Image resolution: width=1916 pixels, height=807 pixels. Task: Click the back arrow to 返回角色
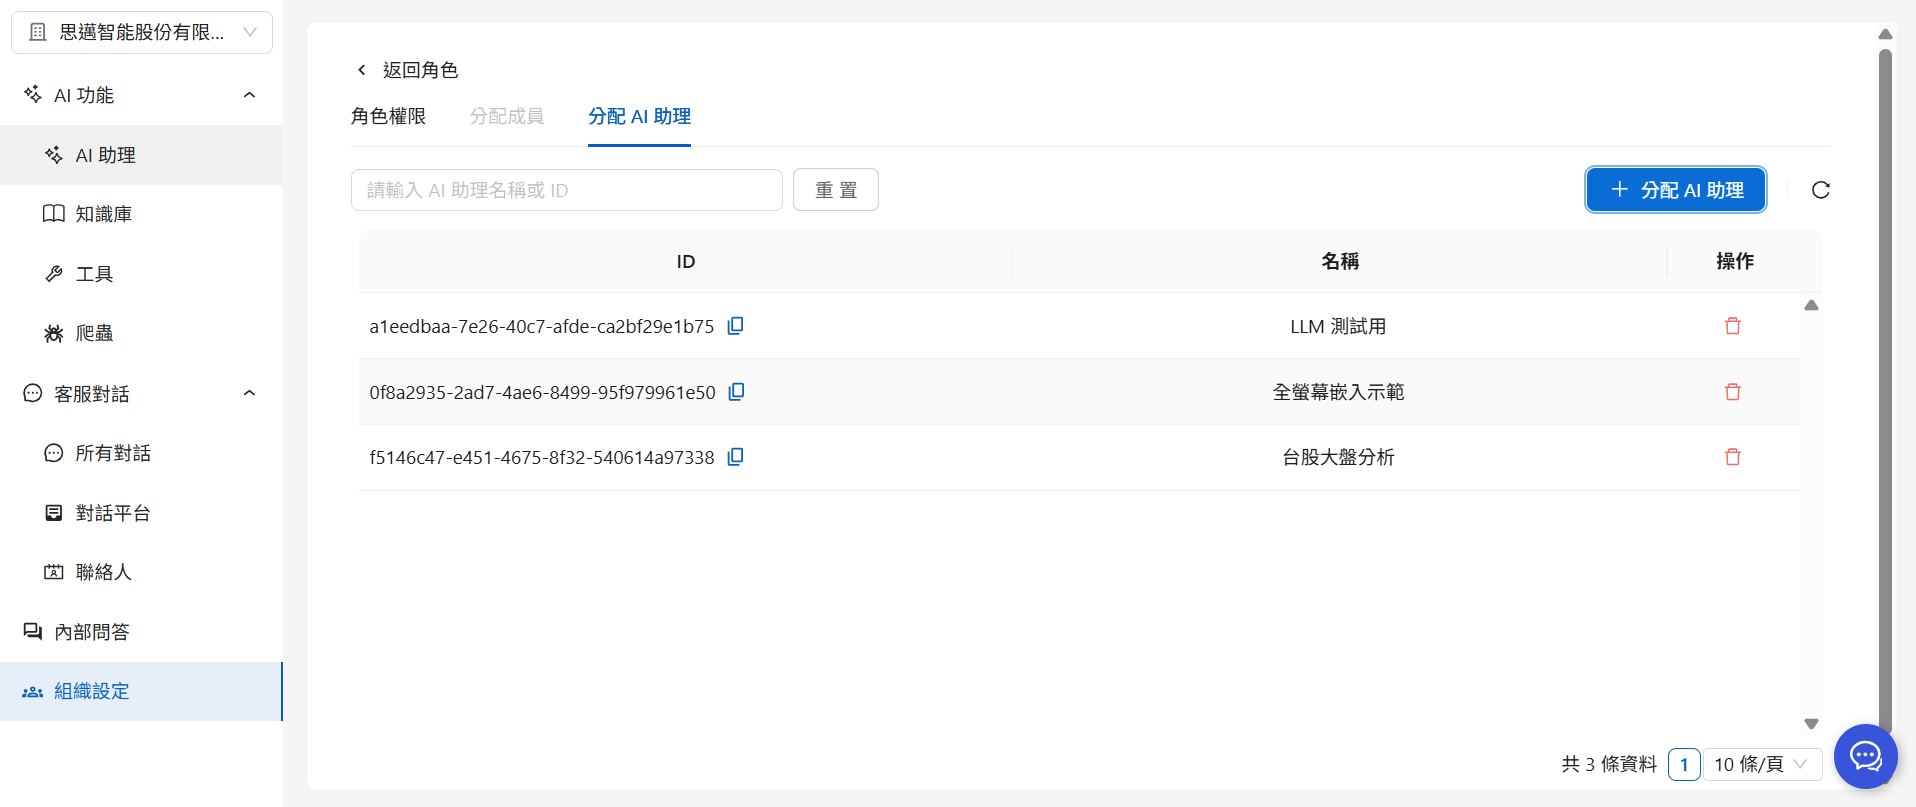[362, 70]
